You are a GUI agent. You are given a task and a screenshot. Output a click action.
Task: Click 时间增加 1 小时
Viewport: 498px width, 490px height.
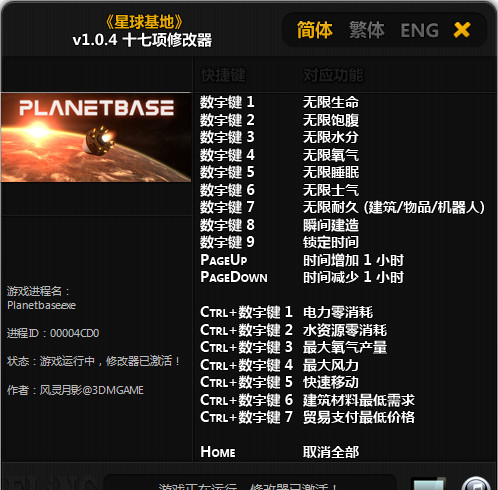353,260
